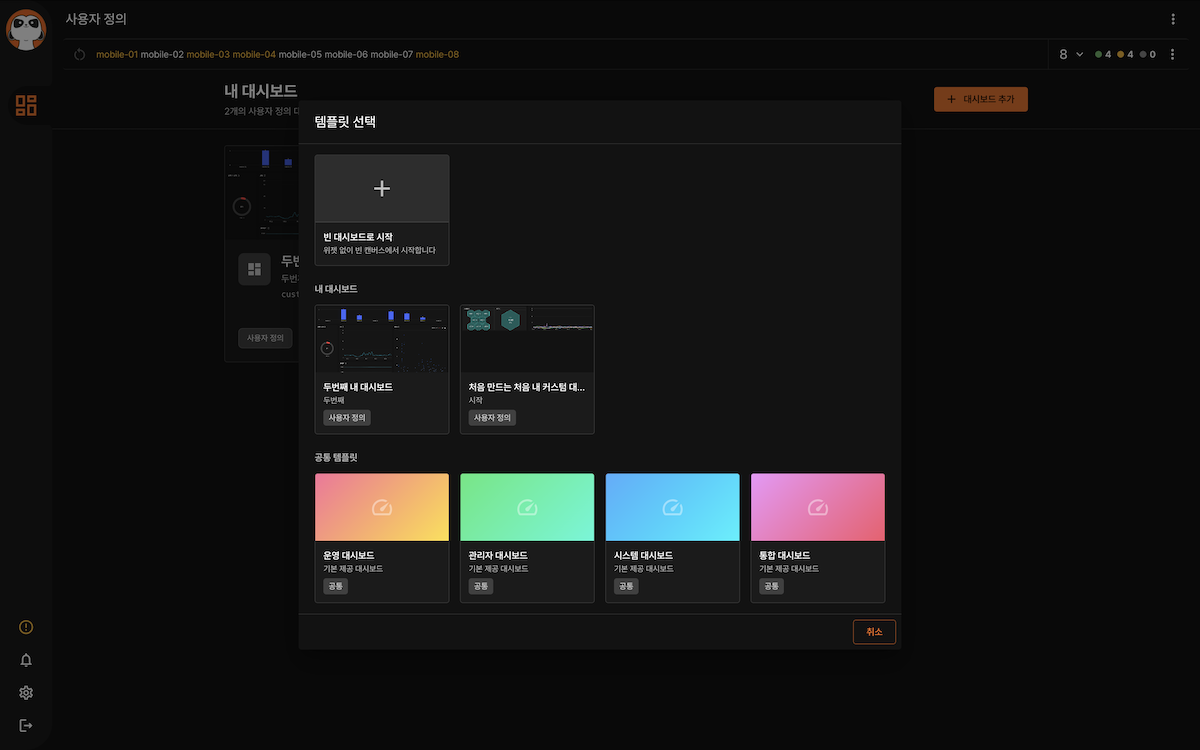Open the top-right vertical dots menu
Viewport: 1200px width, 750px height.
tap(1173, 19)
